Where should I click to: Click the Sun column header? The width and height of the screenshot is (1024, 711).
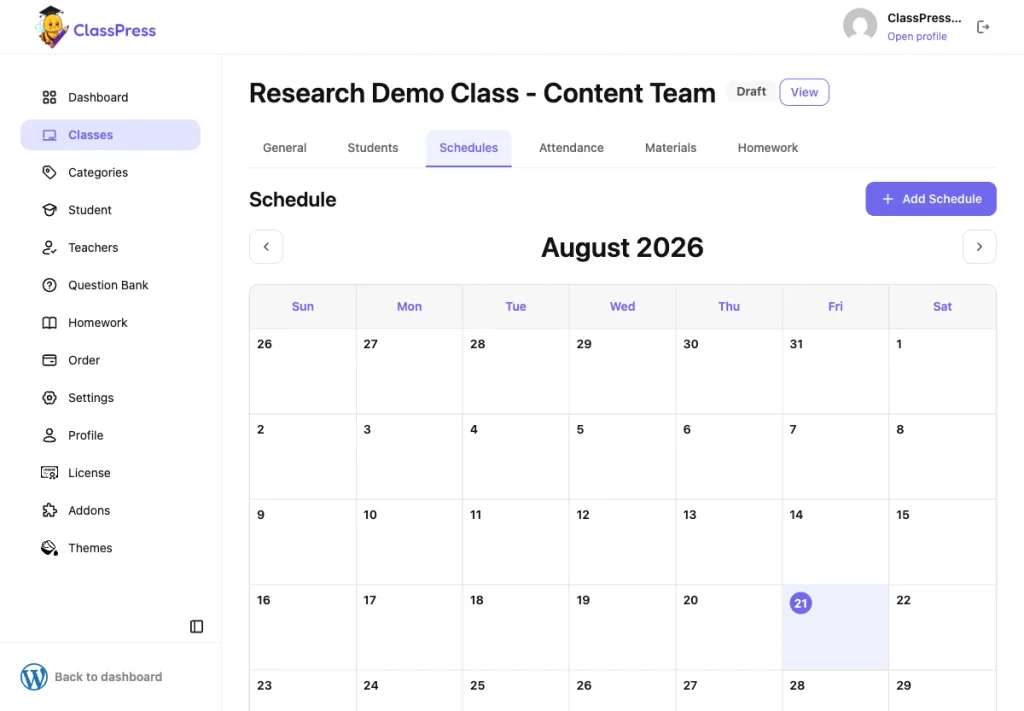303,307
